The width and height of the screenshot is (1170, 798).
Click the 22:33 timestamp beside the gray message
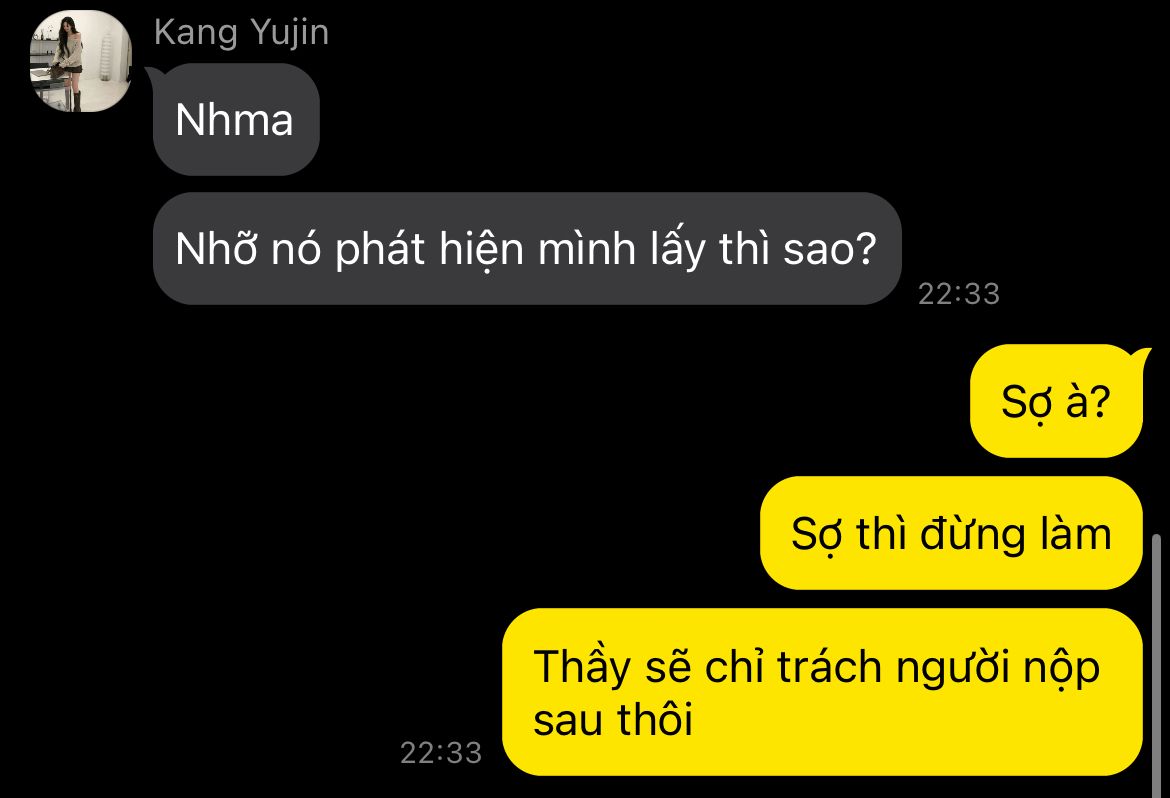pyautogui.click(x=959, y=294)
